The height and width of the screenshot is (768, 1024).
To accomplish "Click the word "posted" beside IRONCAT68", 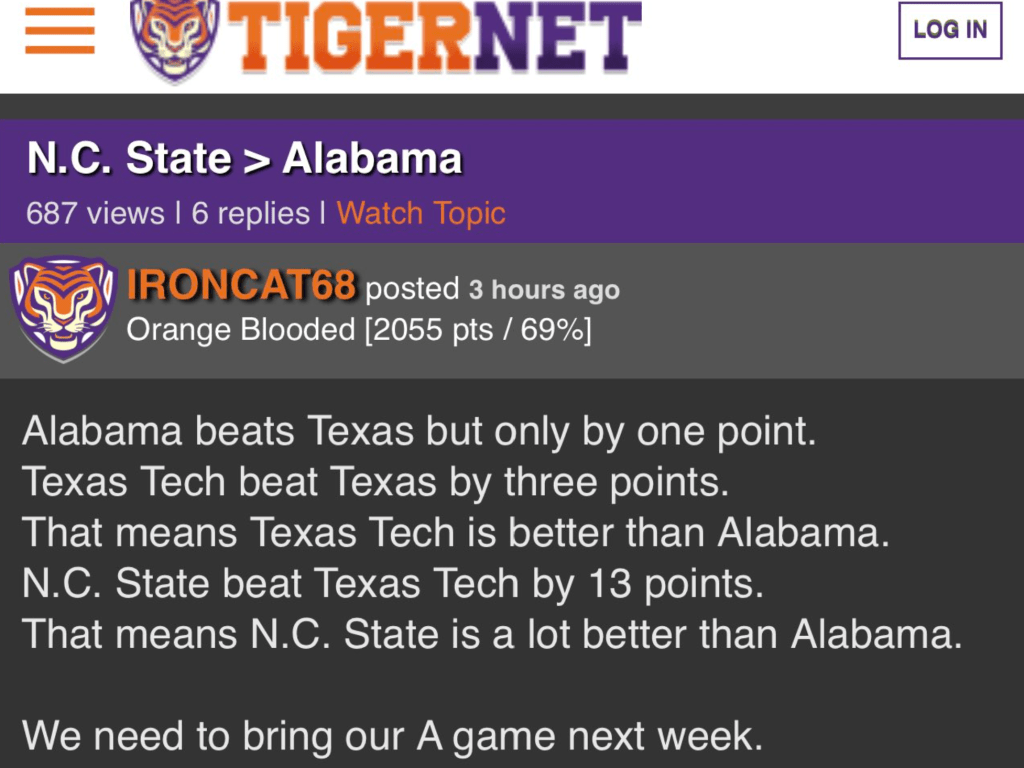I will [x=412, y=289].
